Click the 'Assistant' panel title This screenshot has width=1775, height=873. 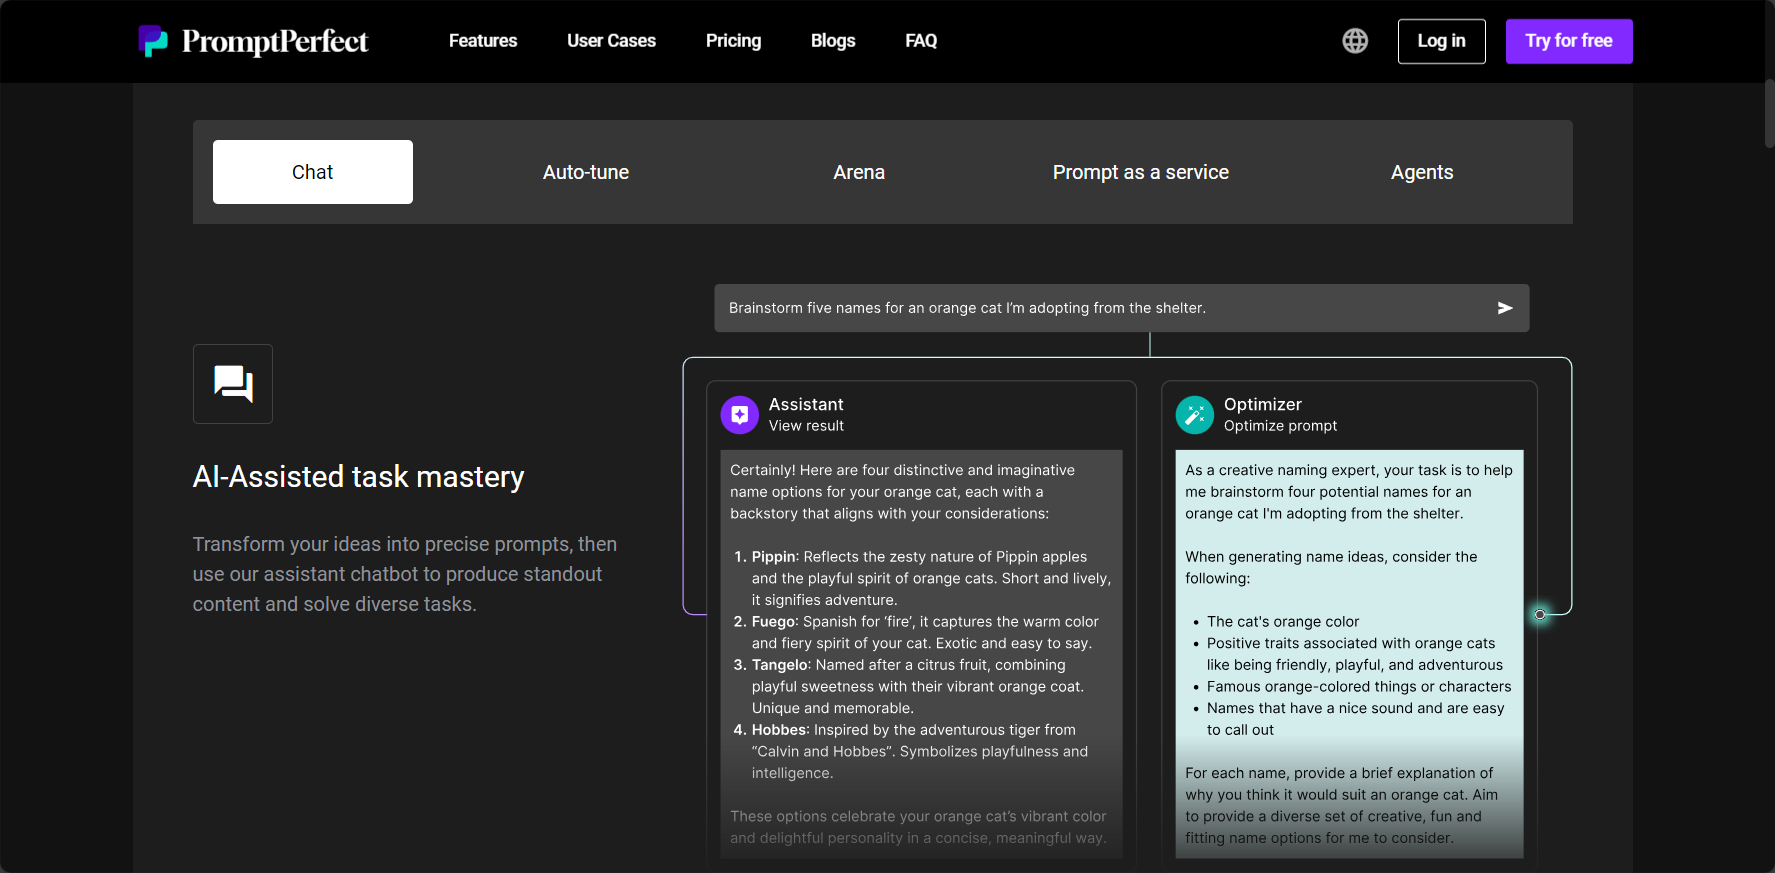click(806, 404)
